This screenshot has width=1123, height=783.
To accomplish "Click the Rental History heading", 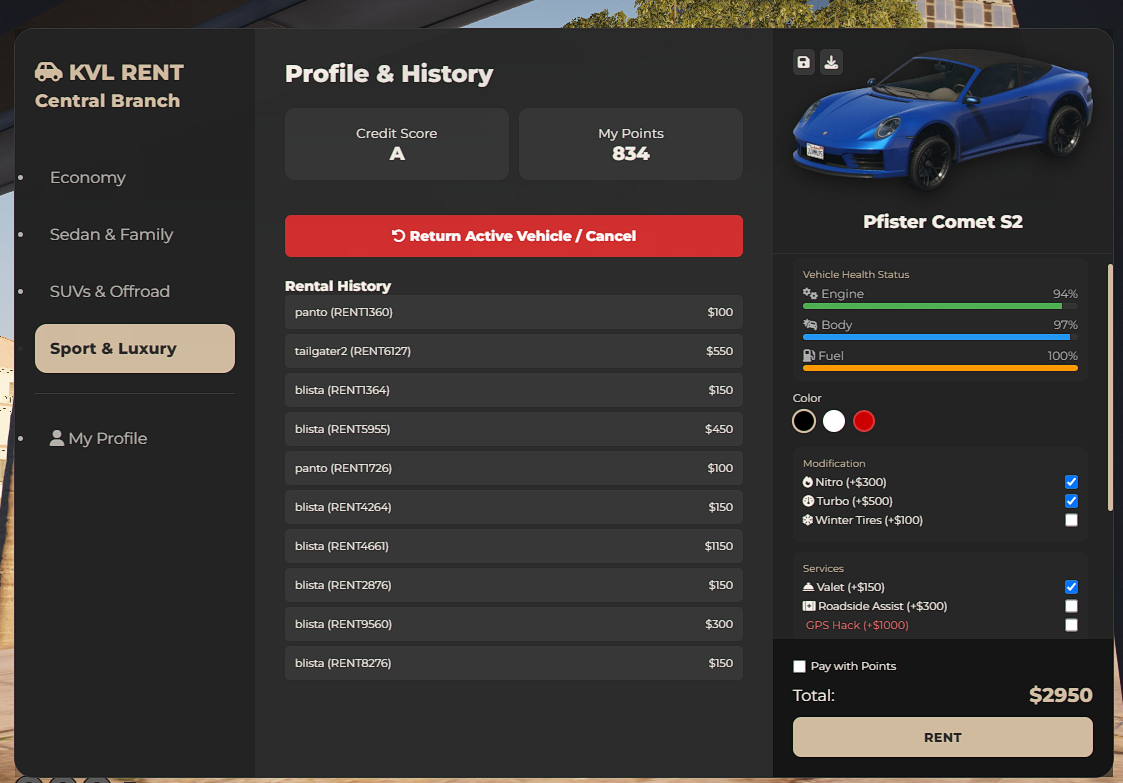I will 338,286.
